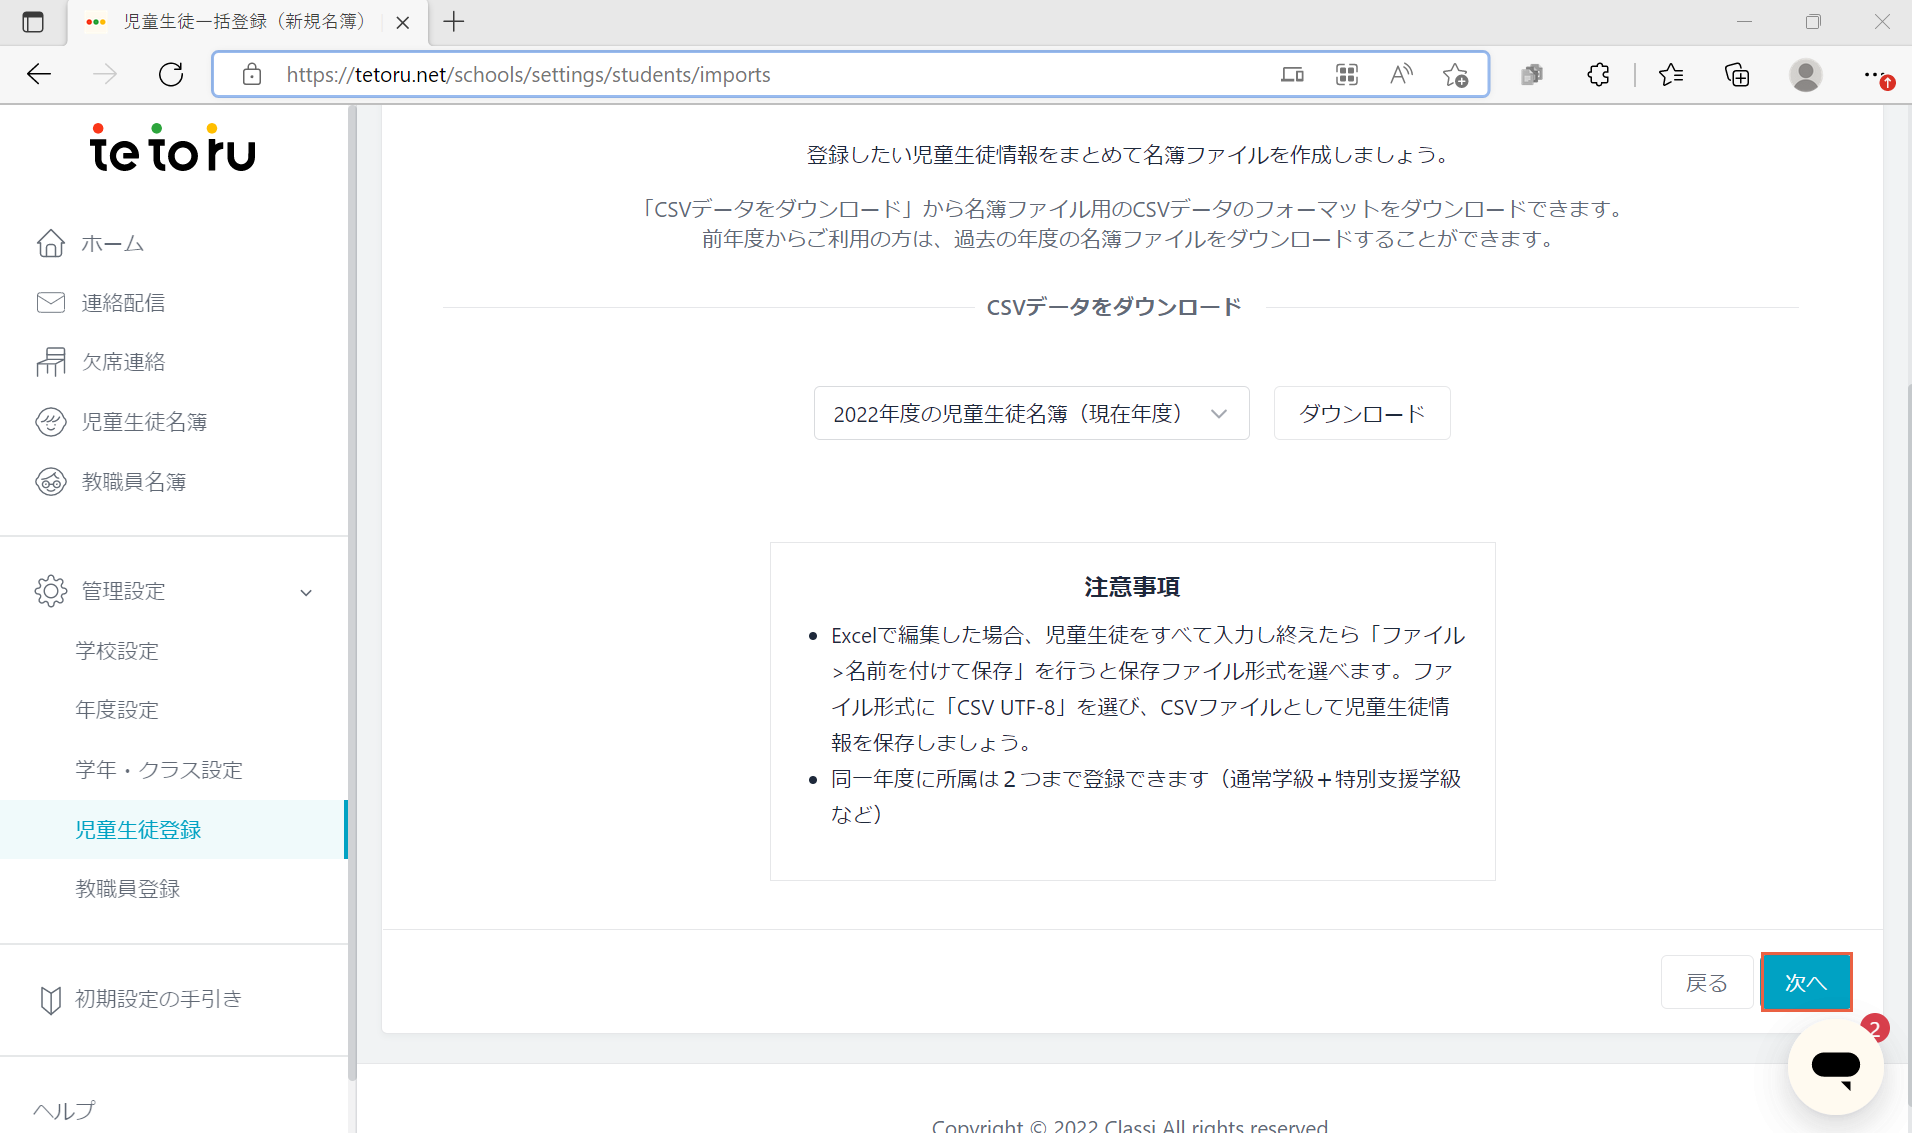Go to 連絡配信 page

click(123, 303)
